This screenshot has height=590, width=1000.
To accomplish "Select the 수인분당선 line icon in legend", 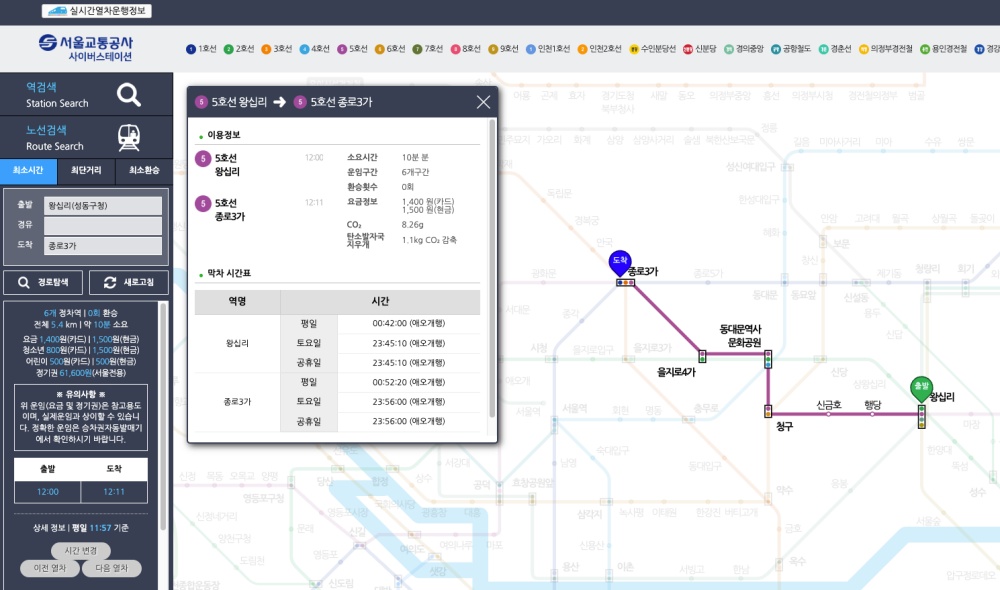I will (x=634, y=49).
